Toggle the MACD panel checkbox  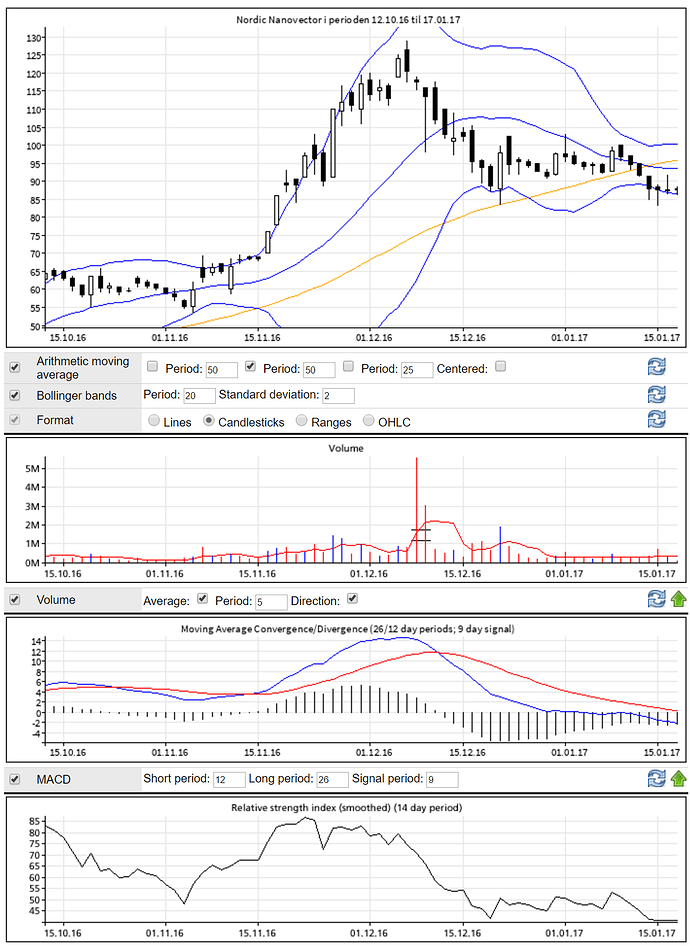point(15,779)
